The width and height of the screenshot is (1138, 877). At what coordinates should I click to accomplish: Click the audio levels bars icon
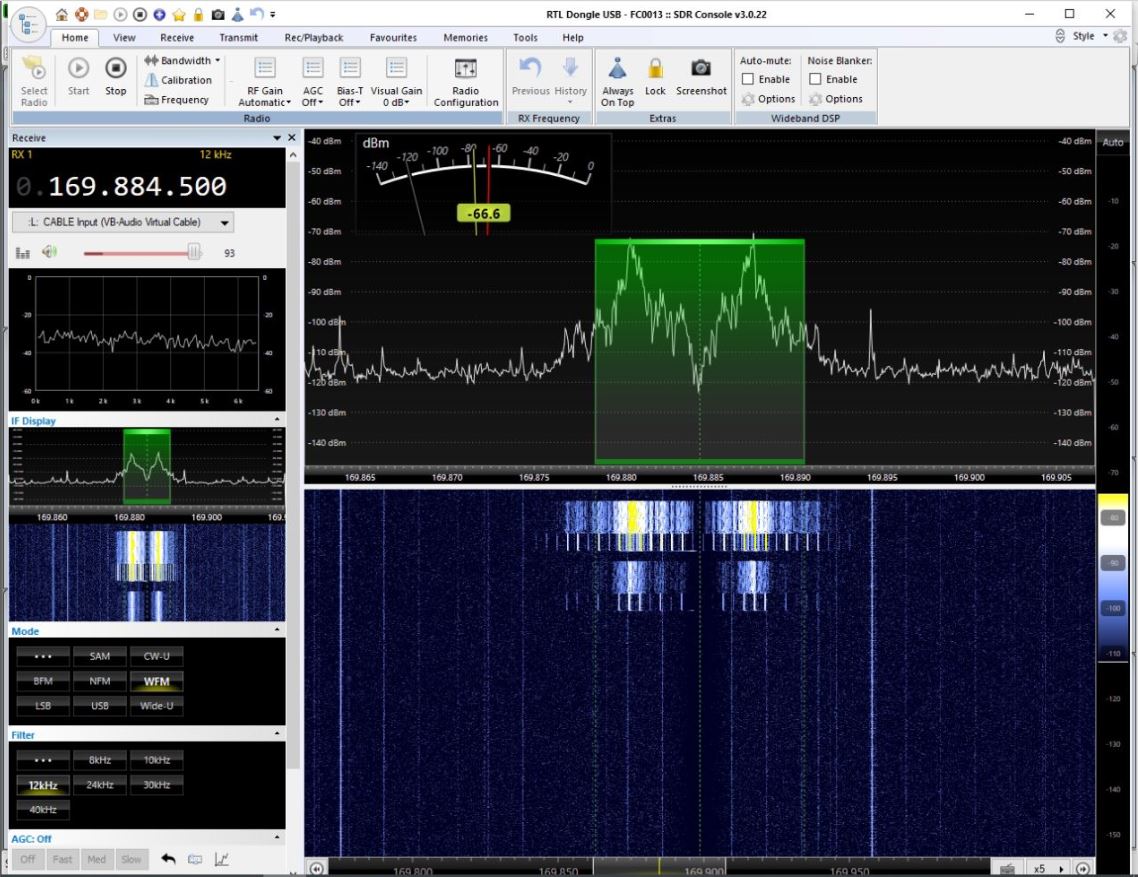[23, 253]
